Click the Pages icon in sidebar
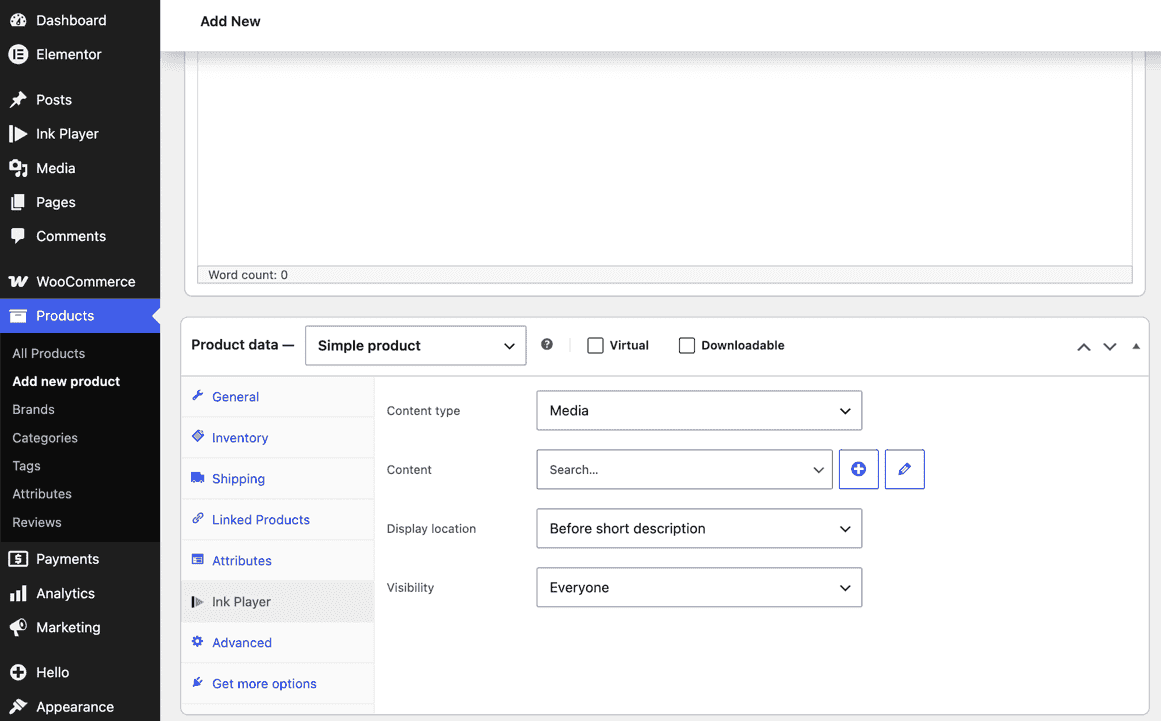The height and width of the screenshot is (721, 1161). tap(18, 202)
